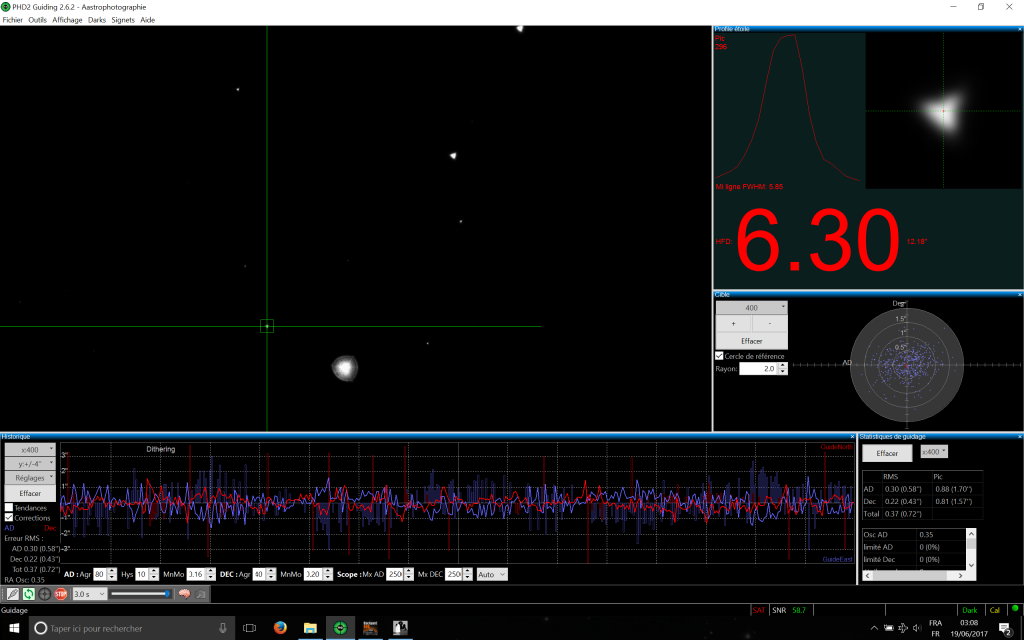
Task: Open the Fichier menu
Action: tap(12, 20)
